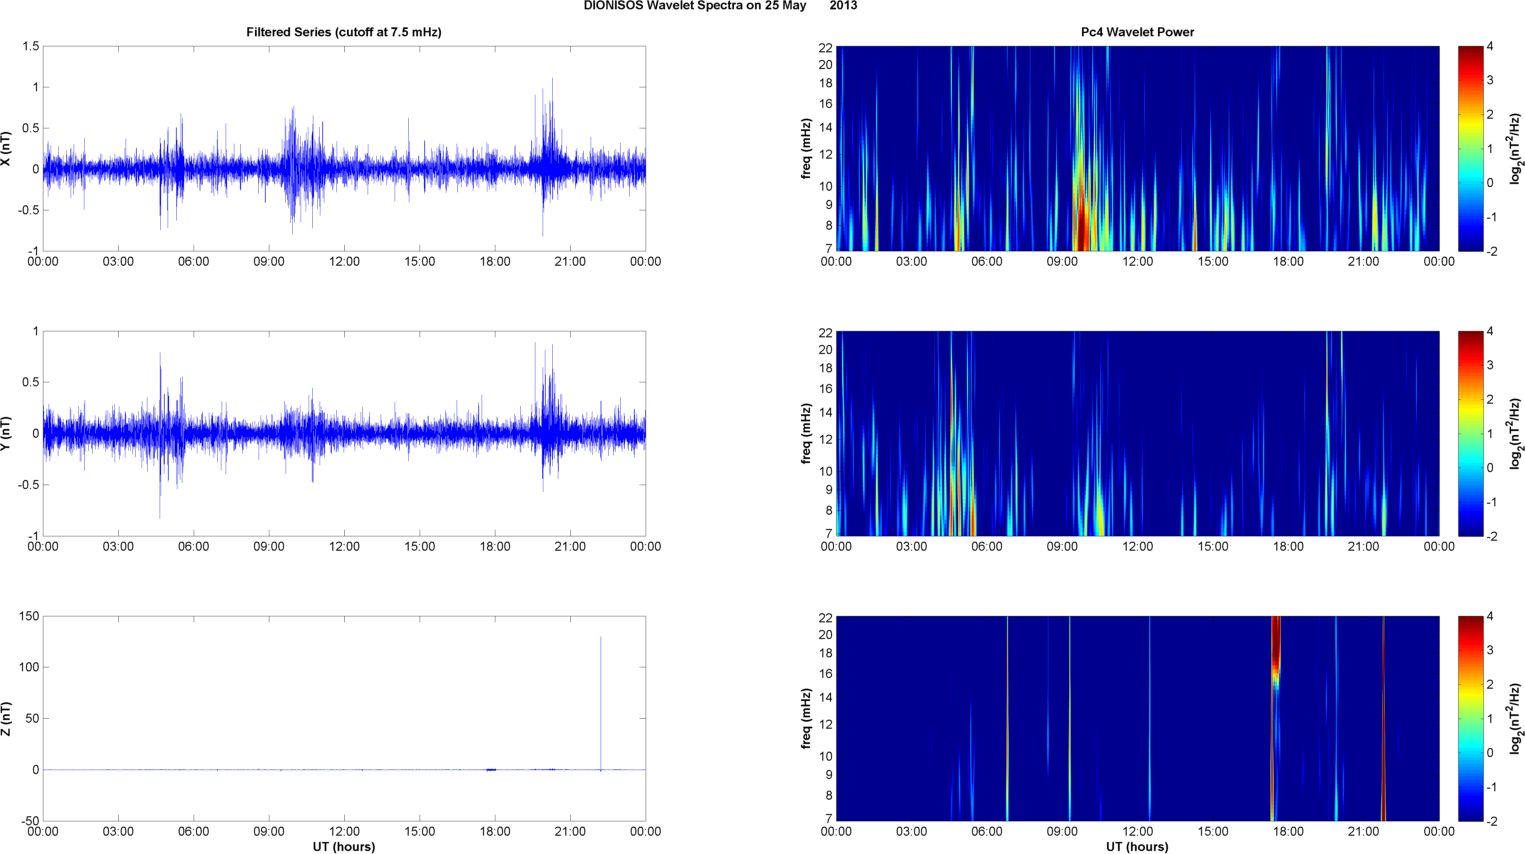The width and height of the screenshot is (1525, 854).
Task: Click the colorbar of the middle wavelet panel
Action: coord(1470,434)
